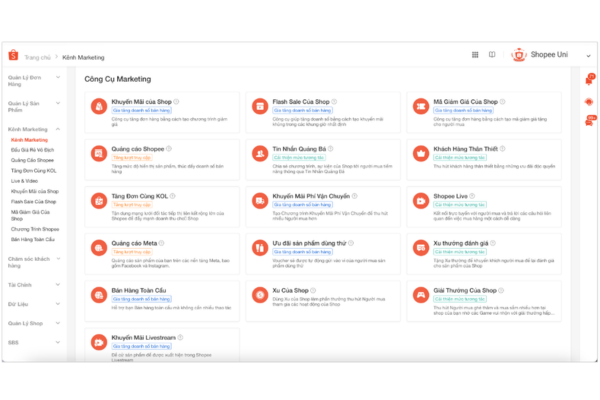This screenshot has height=400, width=600.
Task: Click the Khuyến Mãi của Shop icon
Action: coord(99,106)
